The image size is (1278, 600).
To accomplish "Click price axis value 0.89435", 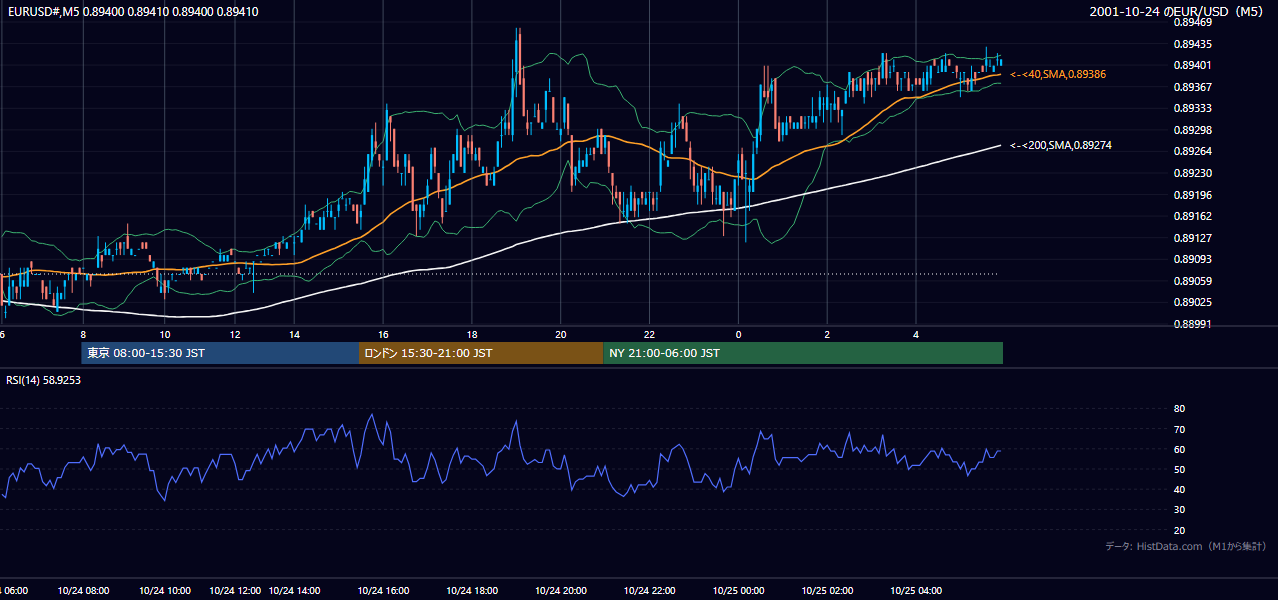I will pyautogui.click(x=1195, y=44).
